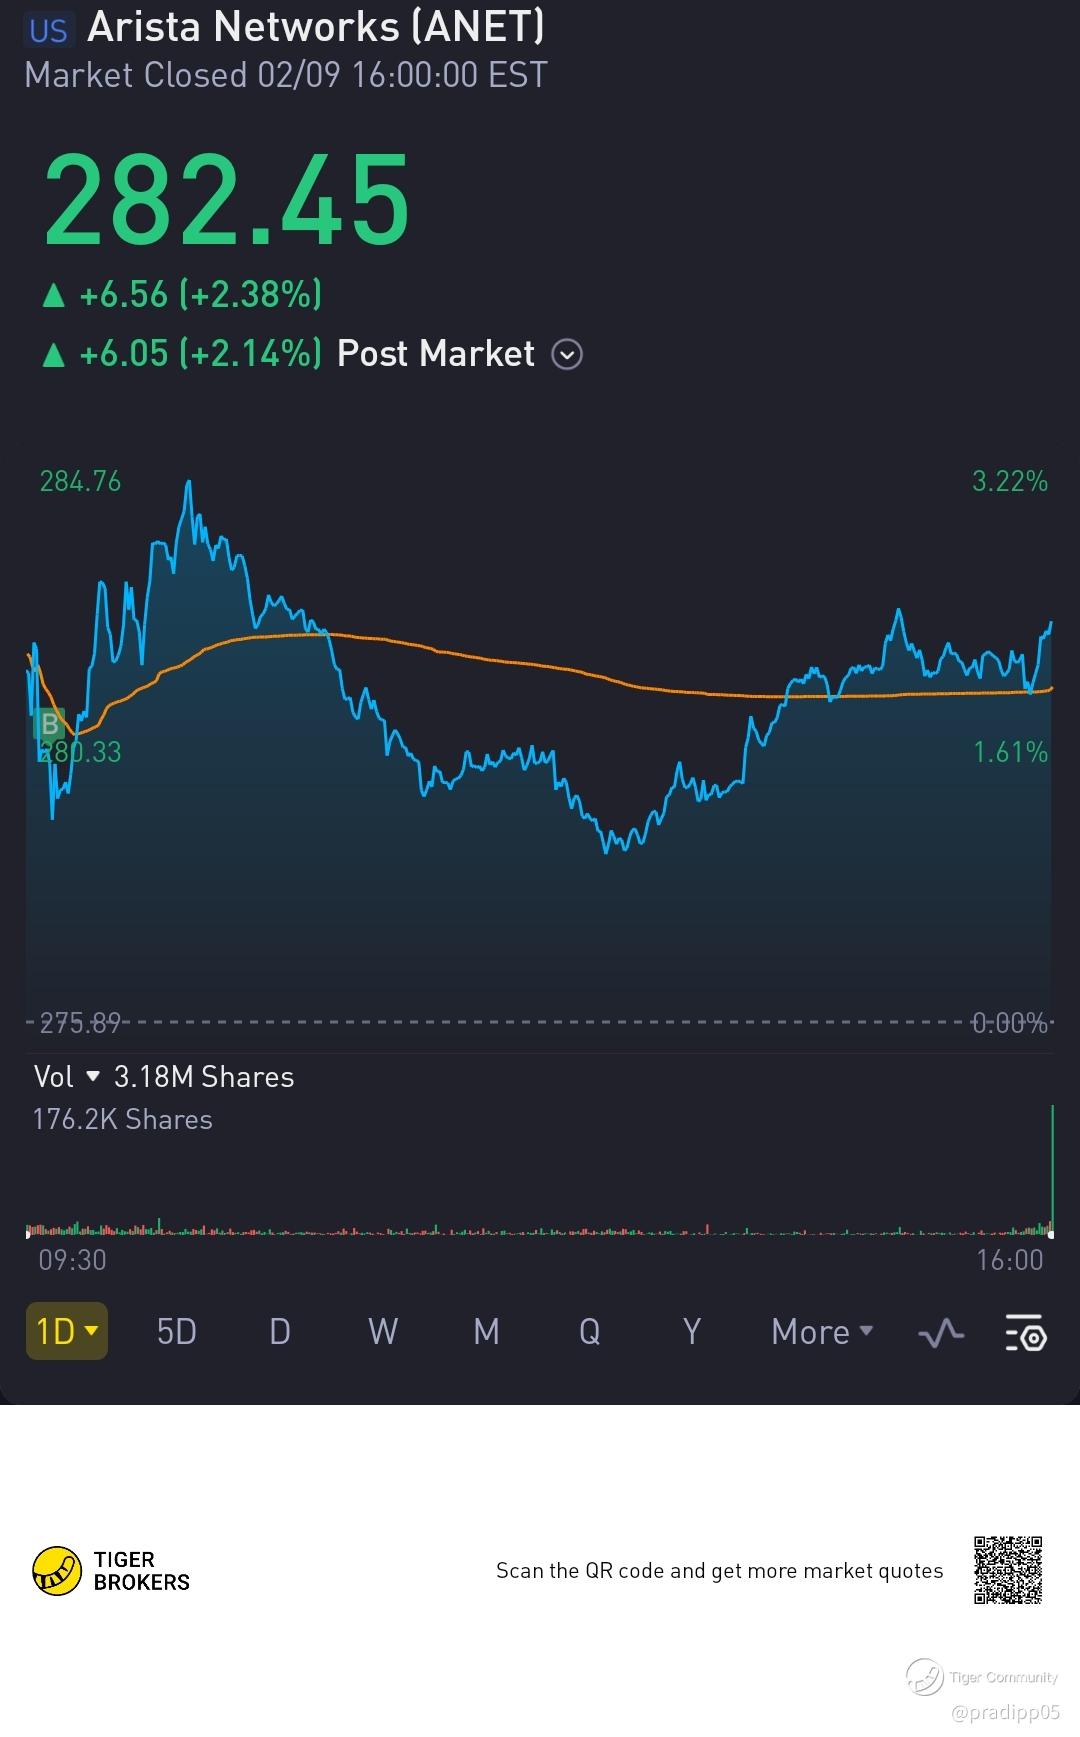1080x1737 pixels.
Task: Expand the Post Market chevron
Action: coord(567,354)
